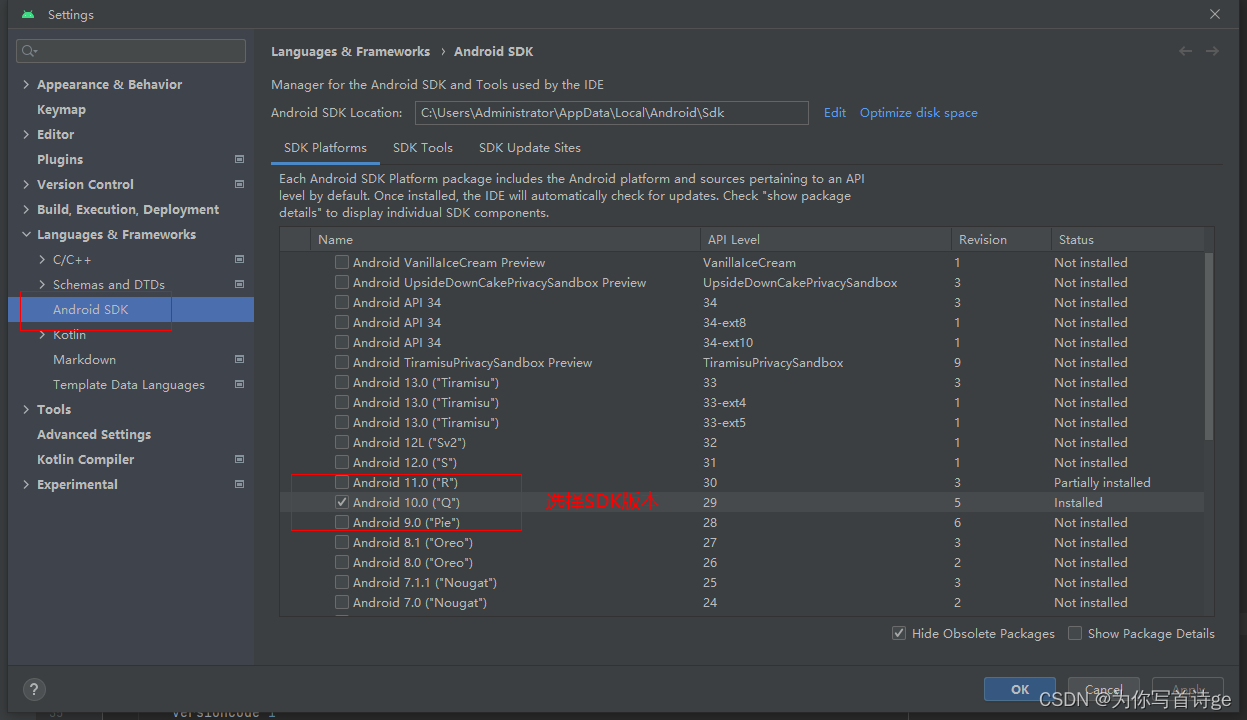Viewport: 1247px width, 720px height.
Task: Click the Cancel button
Action: tap(1104, 689)
